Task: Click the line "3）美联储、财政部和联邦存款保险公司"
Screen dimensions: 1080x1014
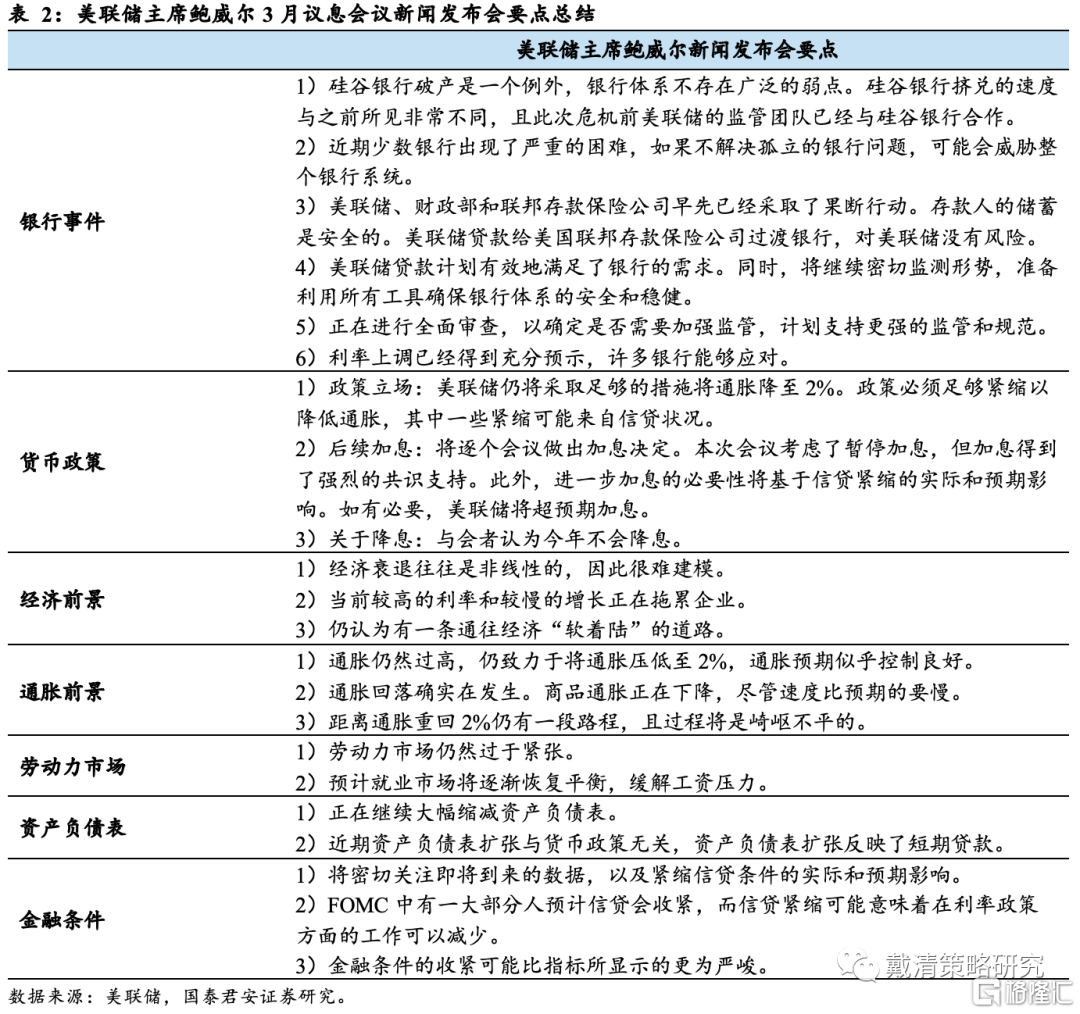Action: (676, 207)
